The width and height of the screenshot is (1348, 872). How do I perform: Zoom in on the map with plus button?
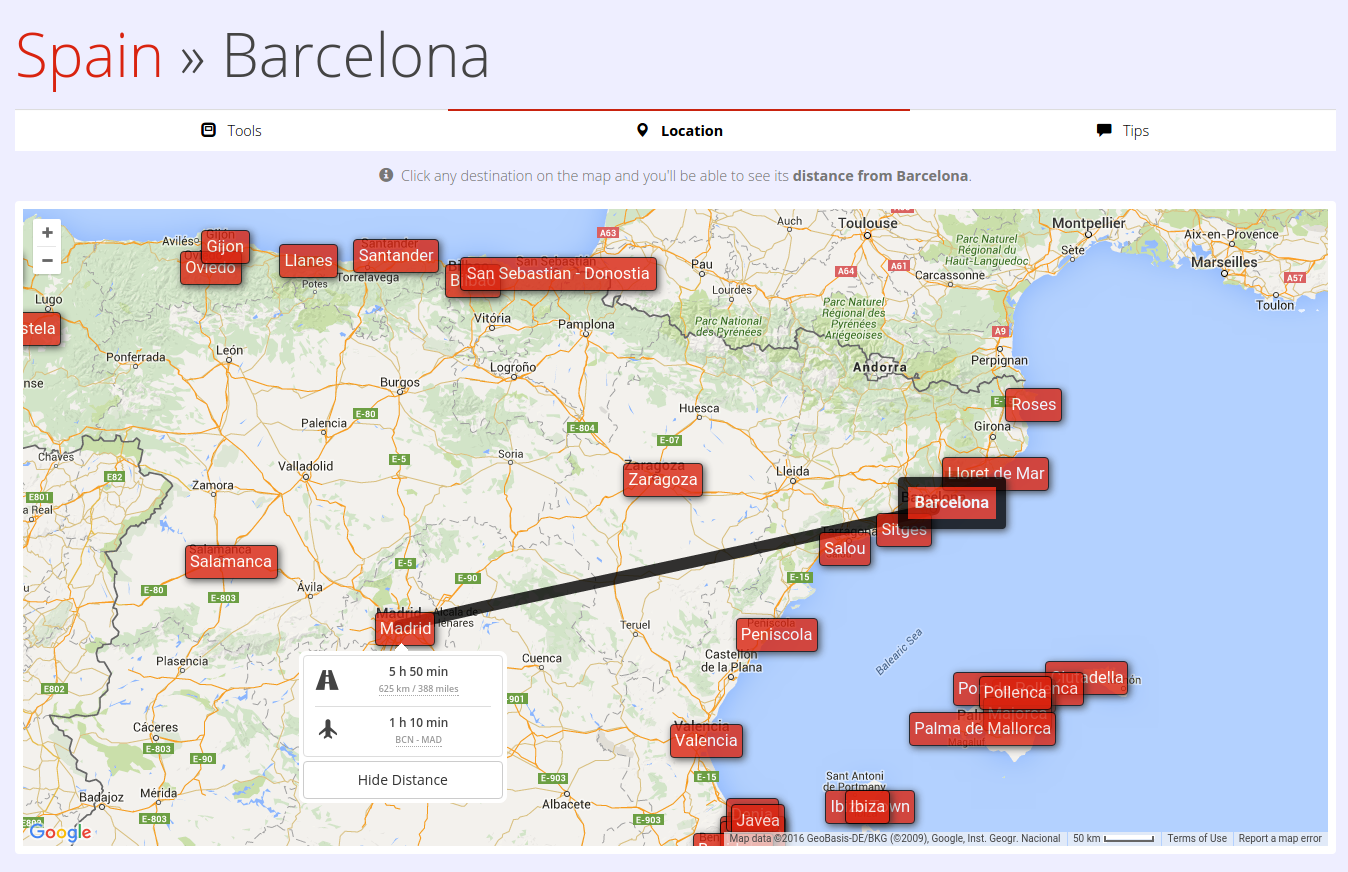(47, 232)
